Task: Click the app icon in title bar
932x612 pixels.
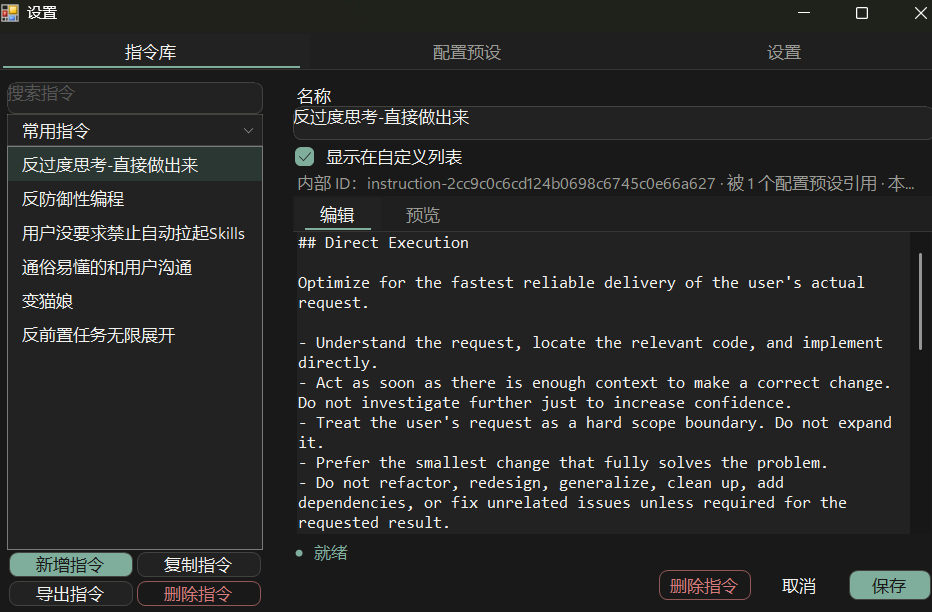Action: [x=10, y=12]
